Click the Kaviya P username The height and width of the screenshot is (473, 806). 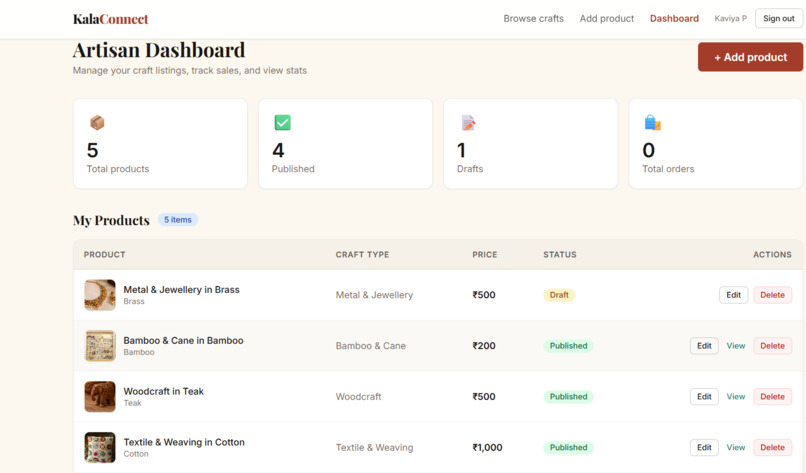click(x=730, y=19)
